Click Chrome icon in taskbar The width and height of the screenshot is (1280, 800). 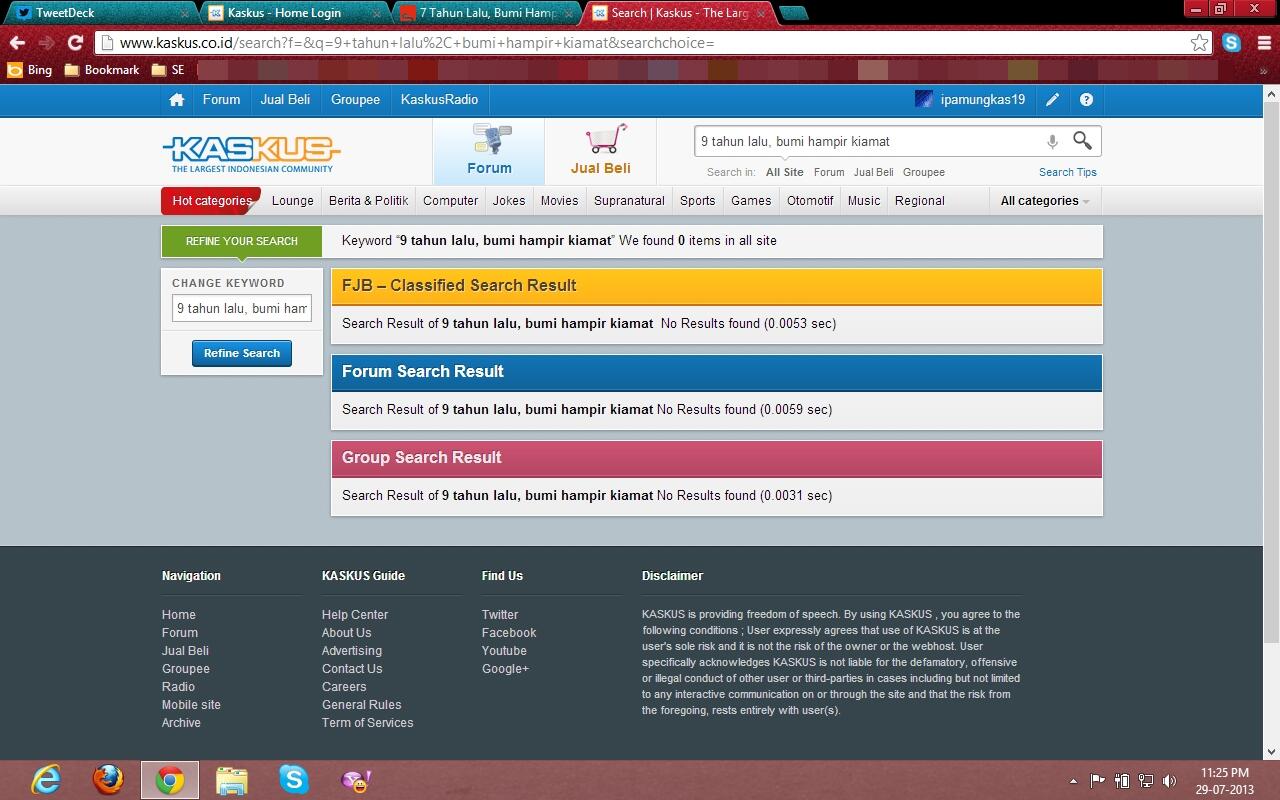170,779
